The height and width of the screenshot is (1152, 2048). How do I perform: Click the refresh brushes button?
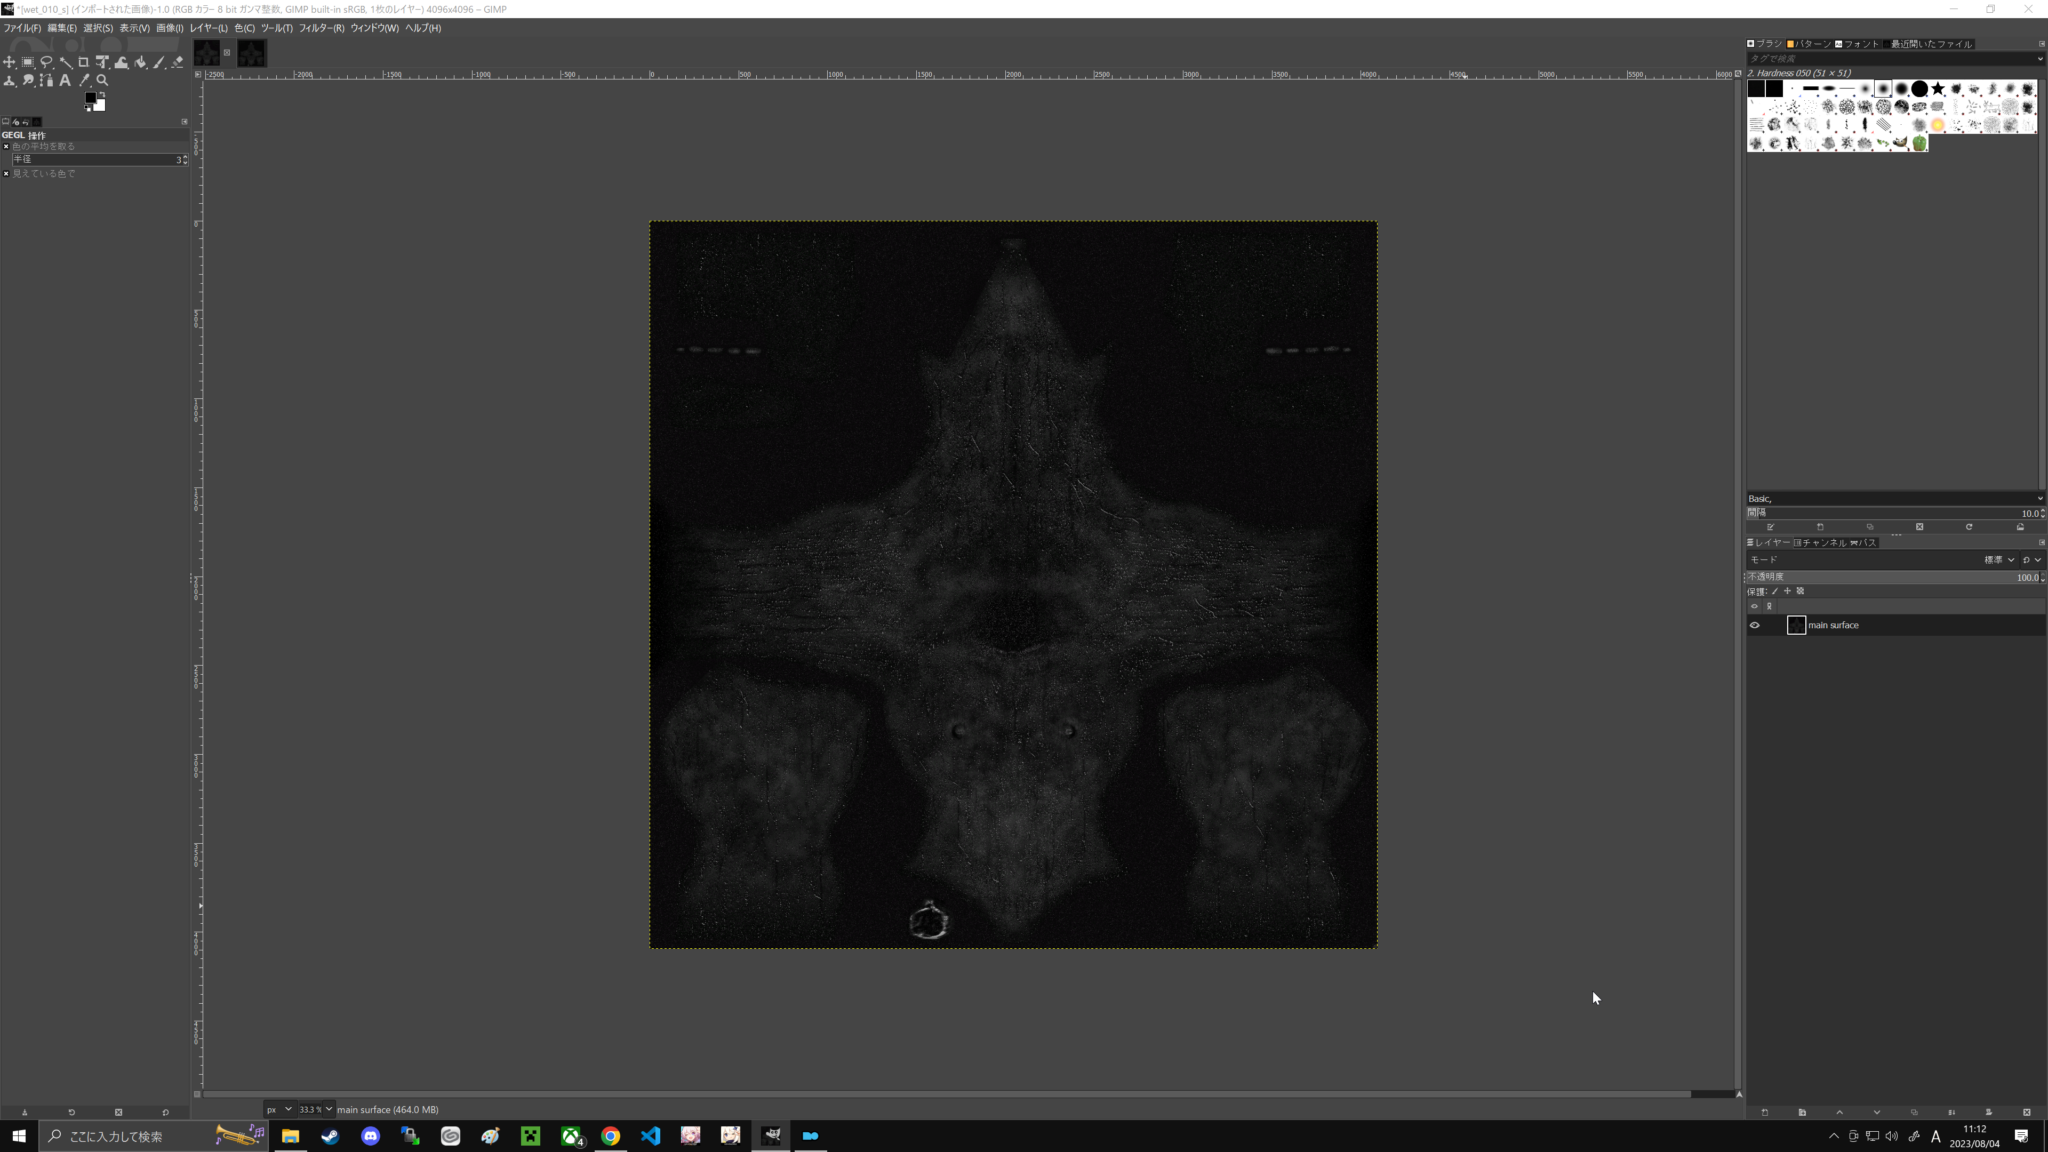click(1969, 527)
